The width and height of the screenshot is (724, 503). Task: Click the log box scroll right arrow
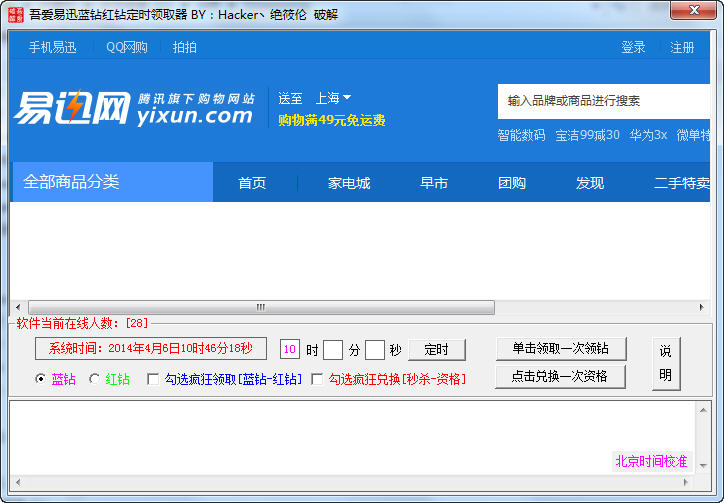(686, 482)
